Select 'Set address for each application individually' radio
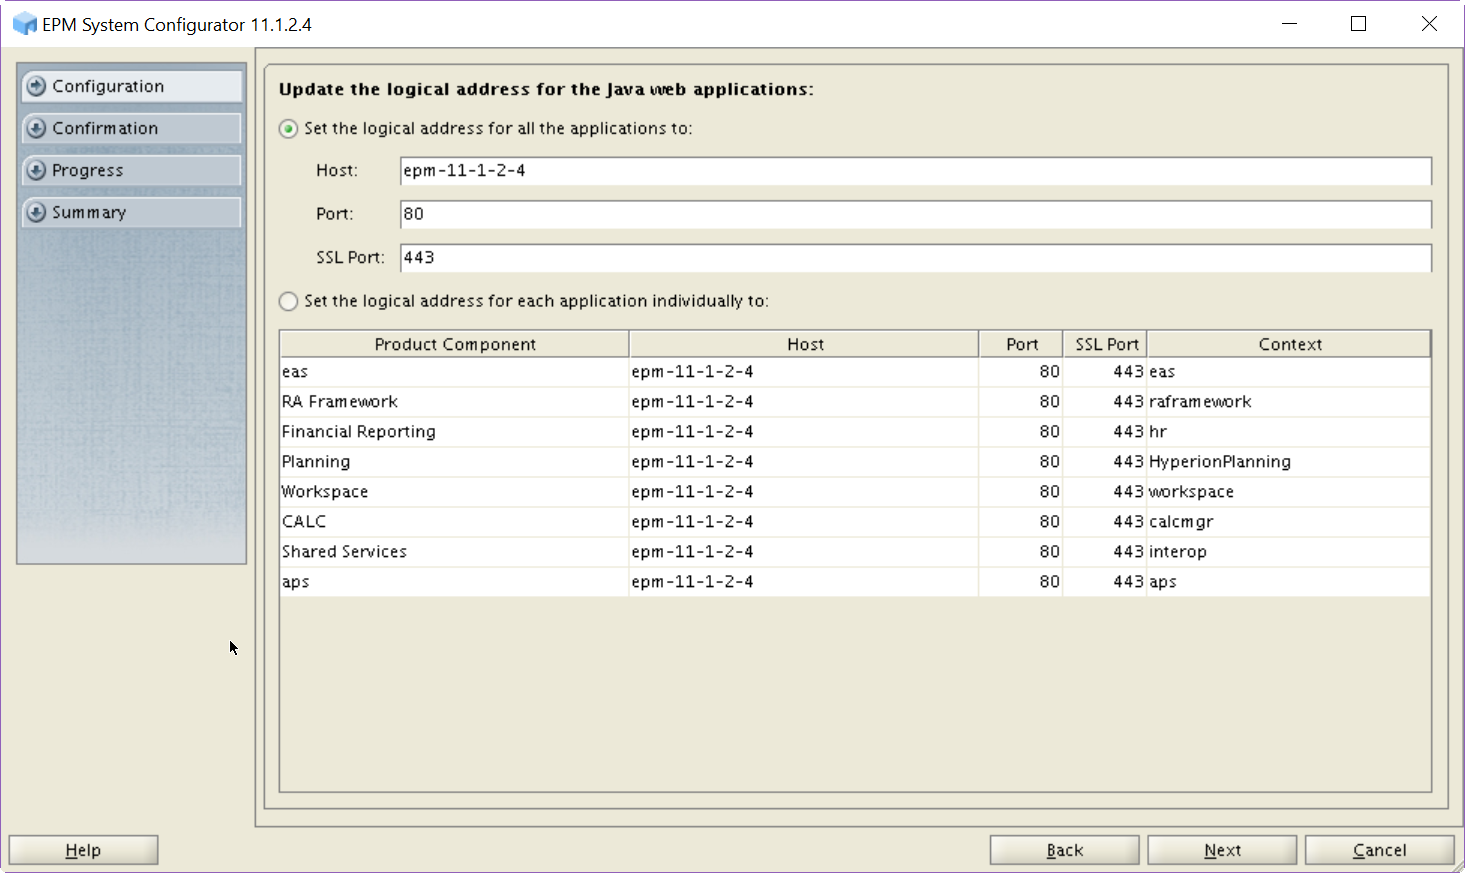This screenshot has height=873, width=1465. point(289,301)
